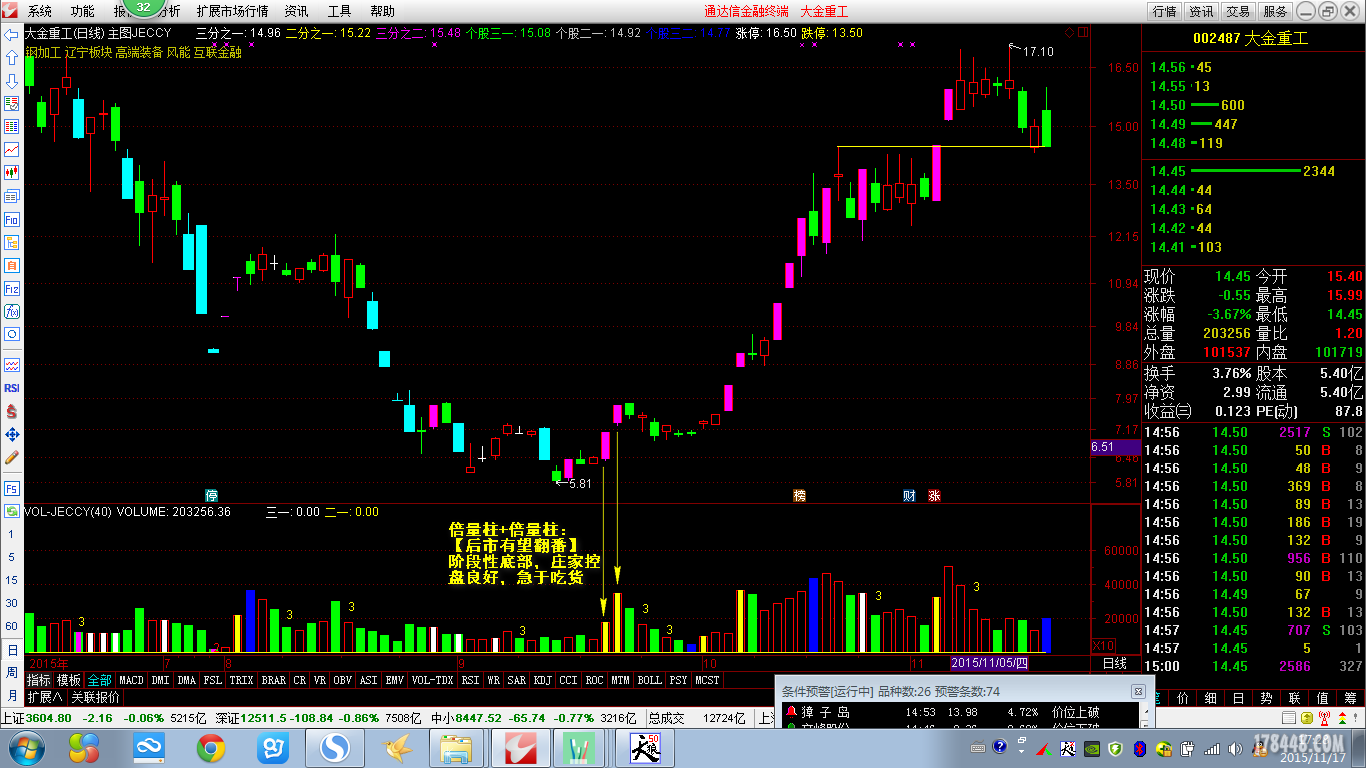Switch to 15-minute period
1366x768 pixels.
(x=11, y=580)
